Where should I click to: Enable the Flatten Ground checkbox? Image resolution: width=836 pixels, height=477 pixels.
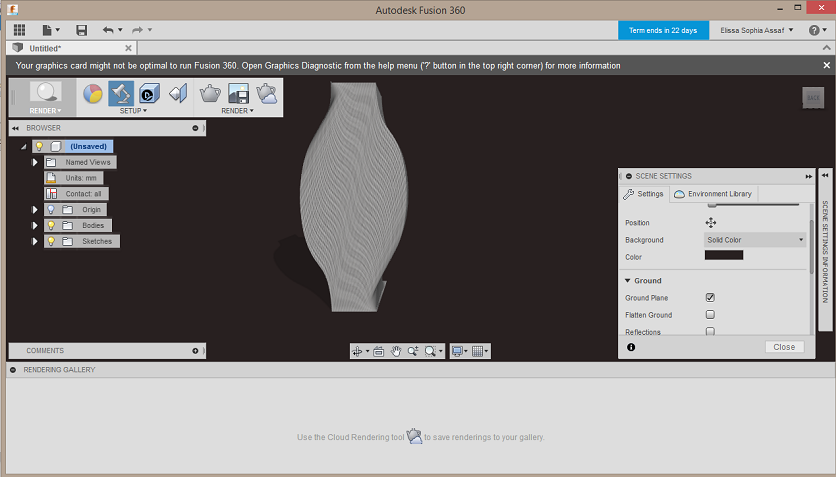pyautogui.click(x=710, y=314)
